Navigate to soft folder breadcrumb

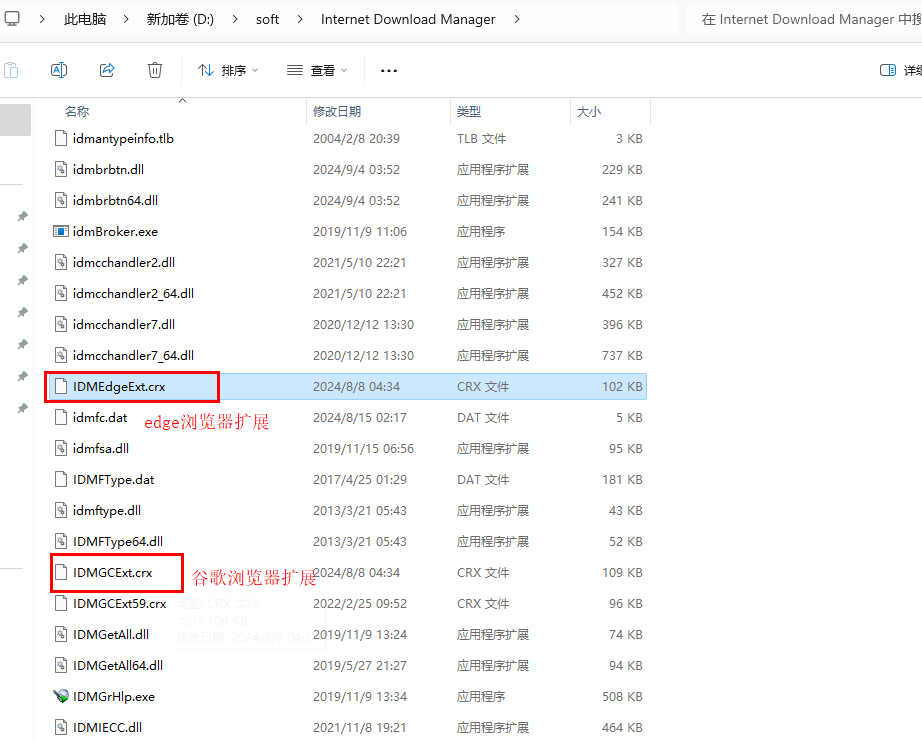coord(268,19)
